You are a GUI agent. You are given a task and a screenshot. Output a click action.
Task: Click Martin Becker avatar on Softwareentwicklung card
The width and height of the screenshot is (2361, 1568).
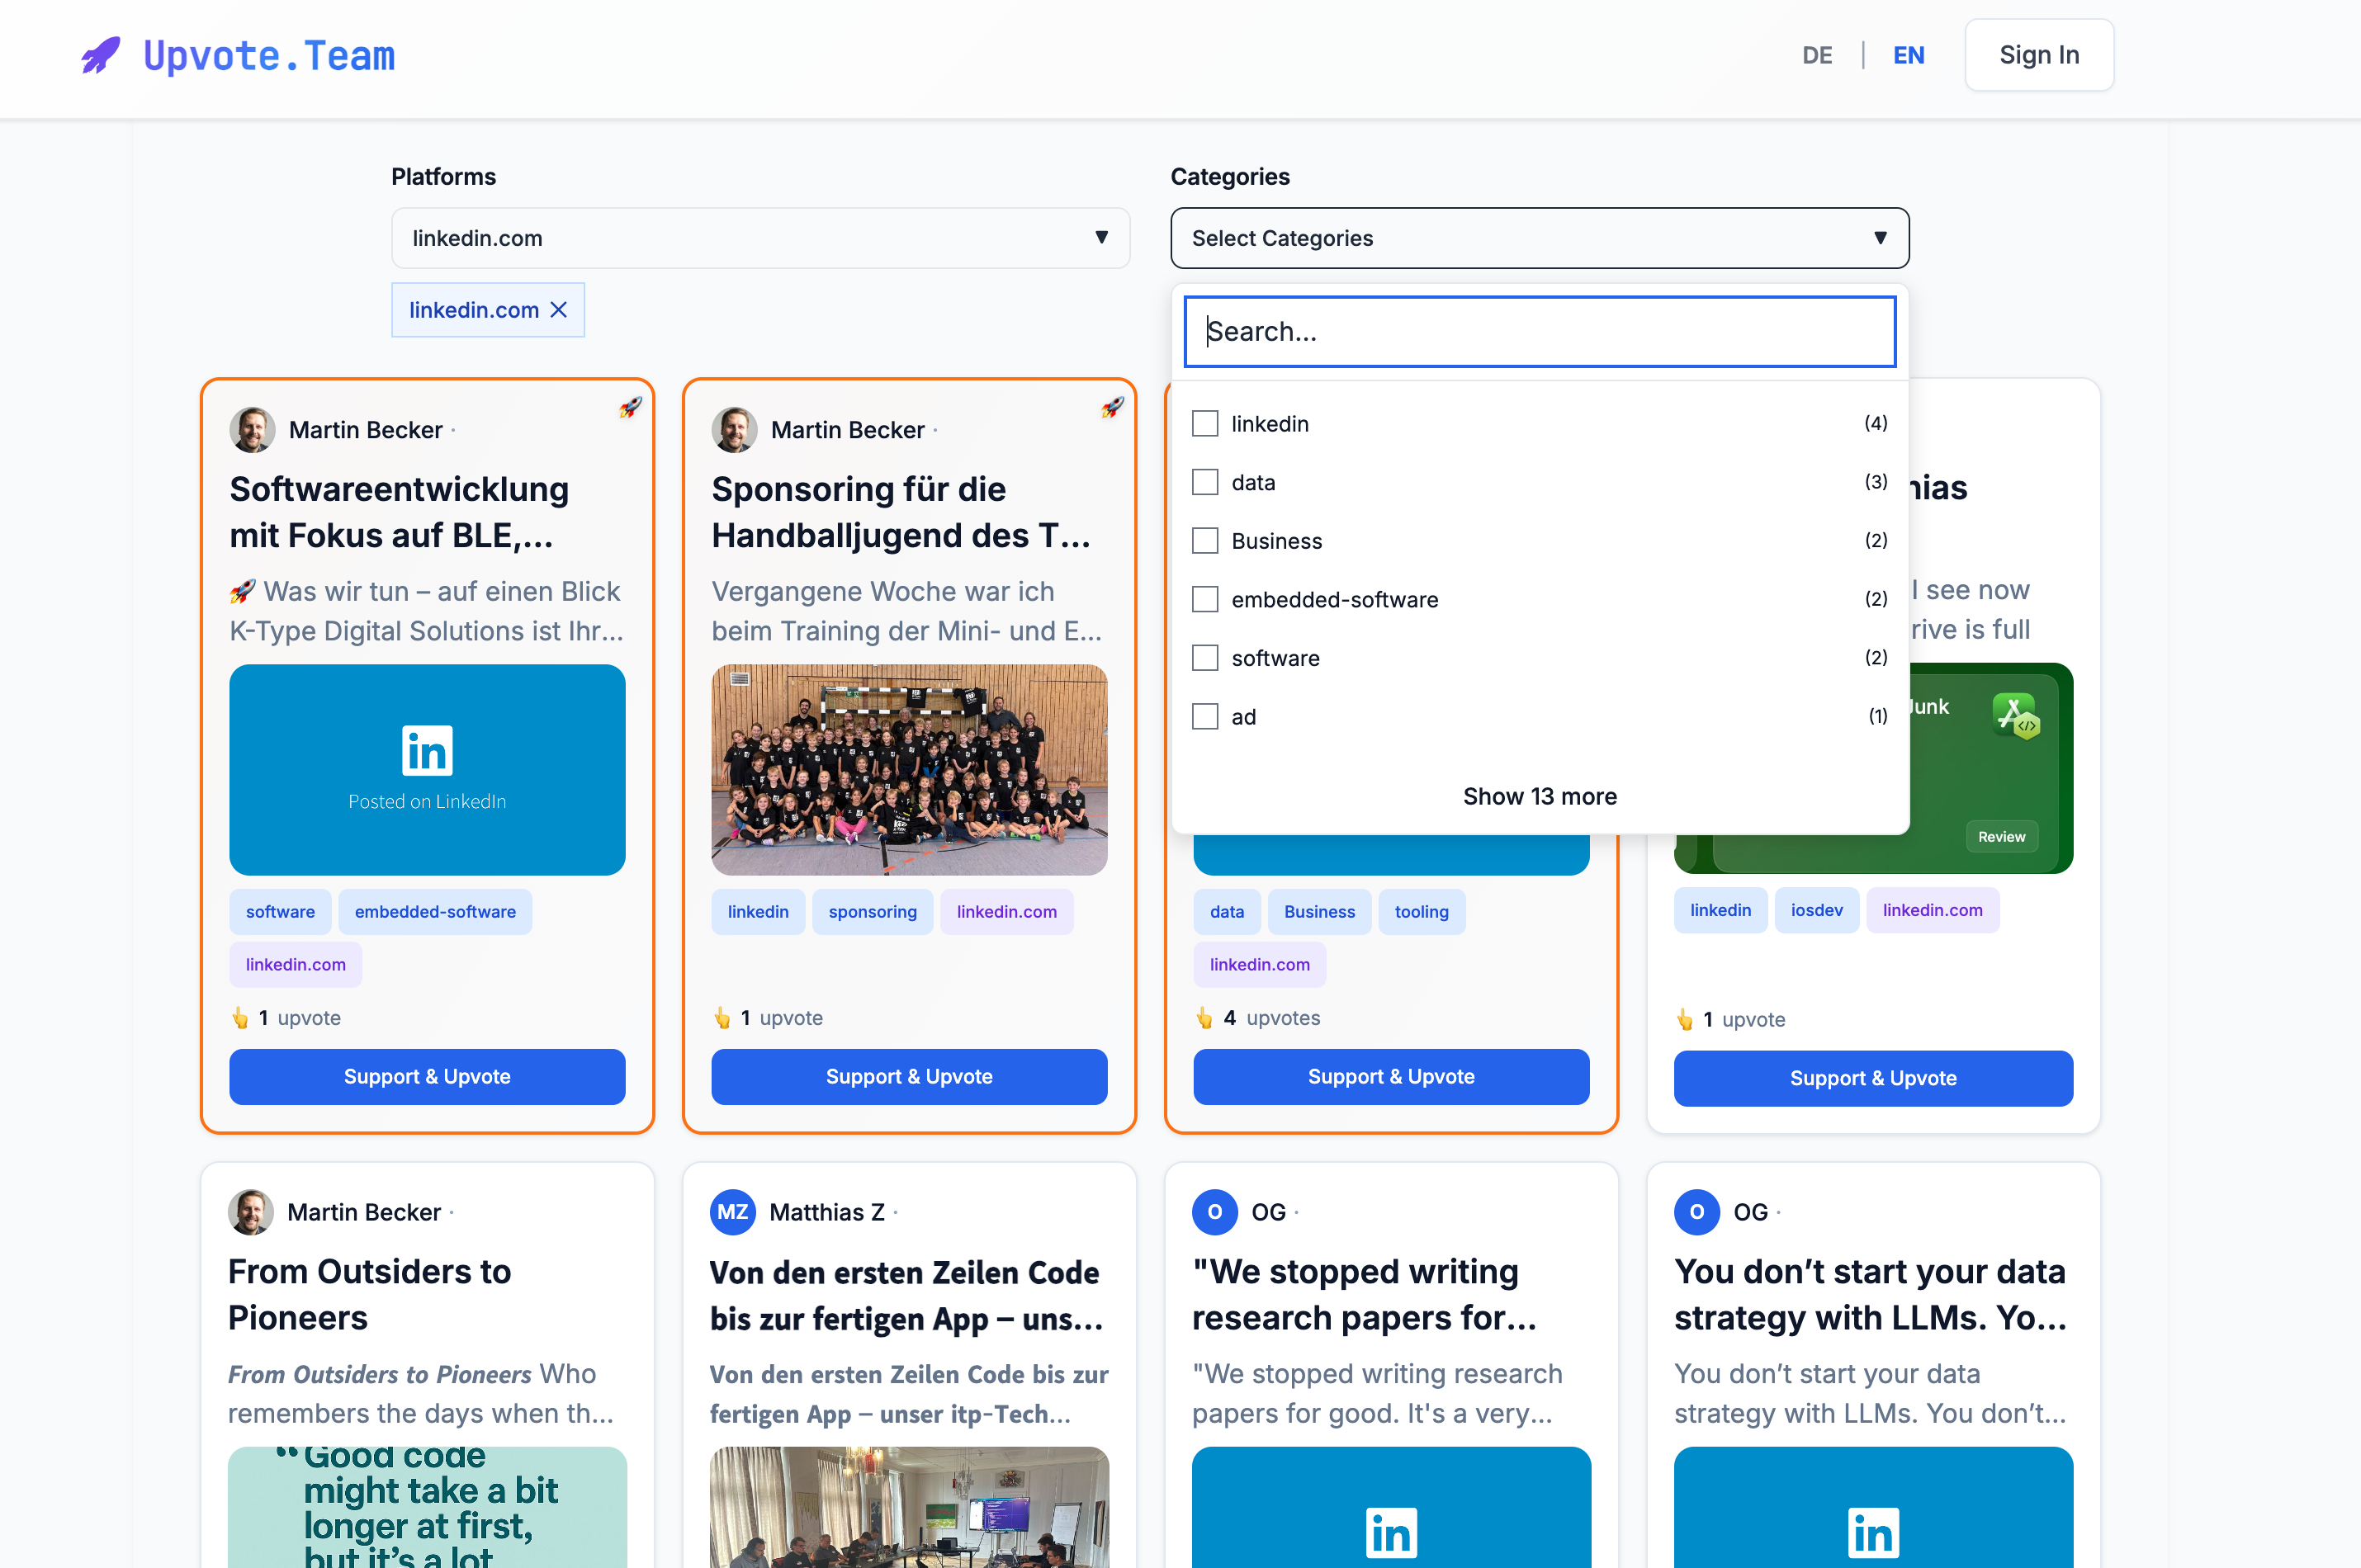[252, 430]
